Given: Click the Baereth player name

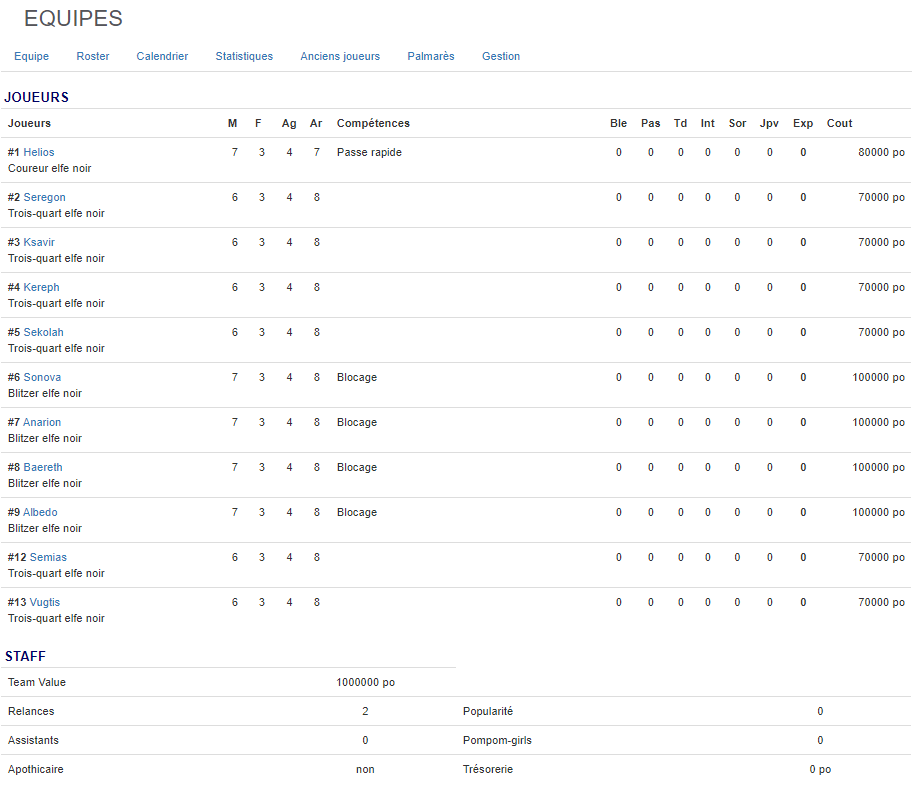Looking at the screenshot, I should coord(43,467).
